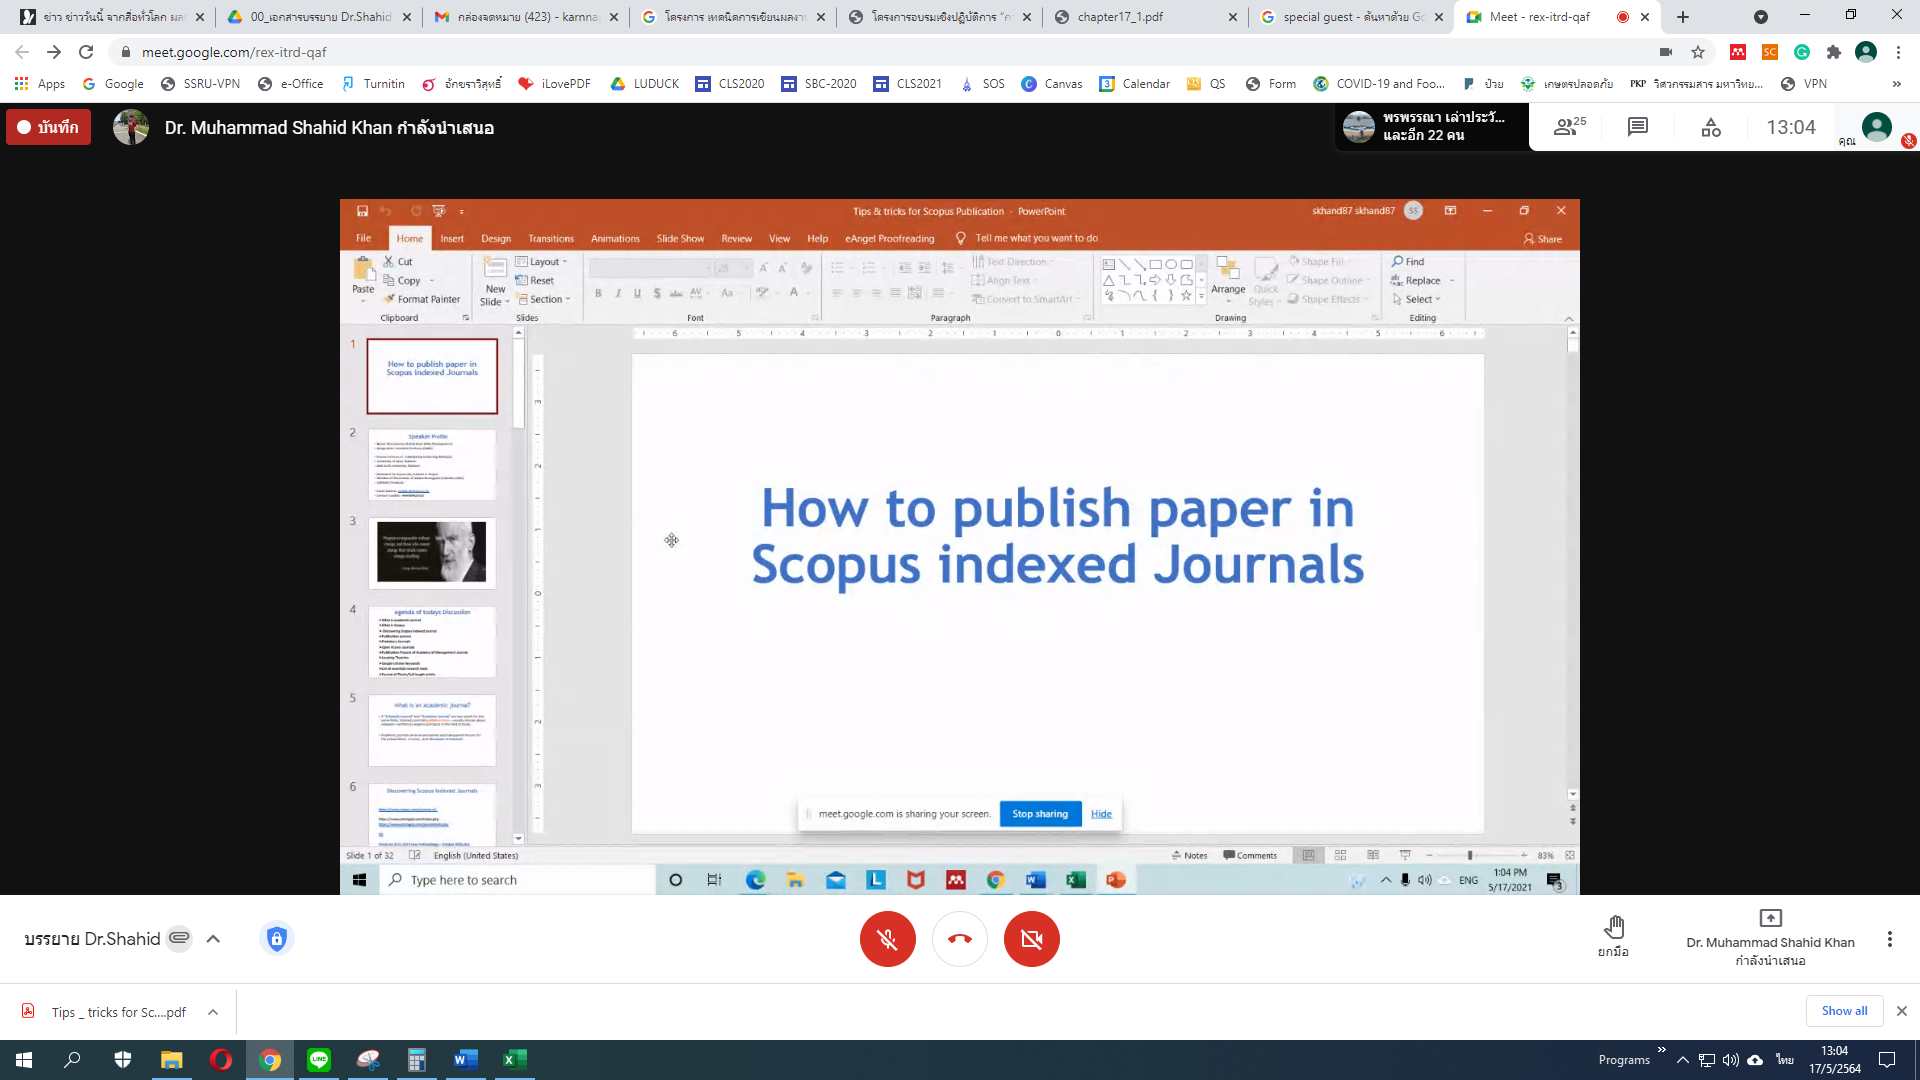Screen dimensions: 1920x1080
Task: Click the red hang-up call button
Action: 959,939
